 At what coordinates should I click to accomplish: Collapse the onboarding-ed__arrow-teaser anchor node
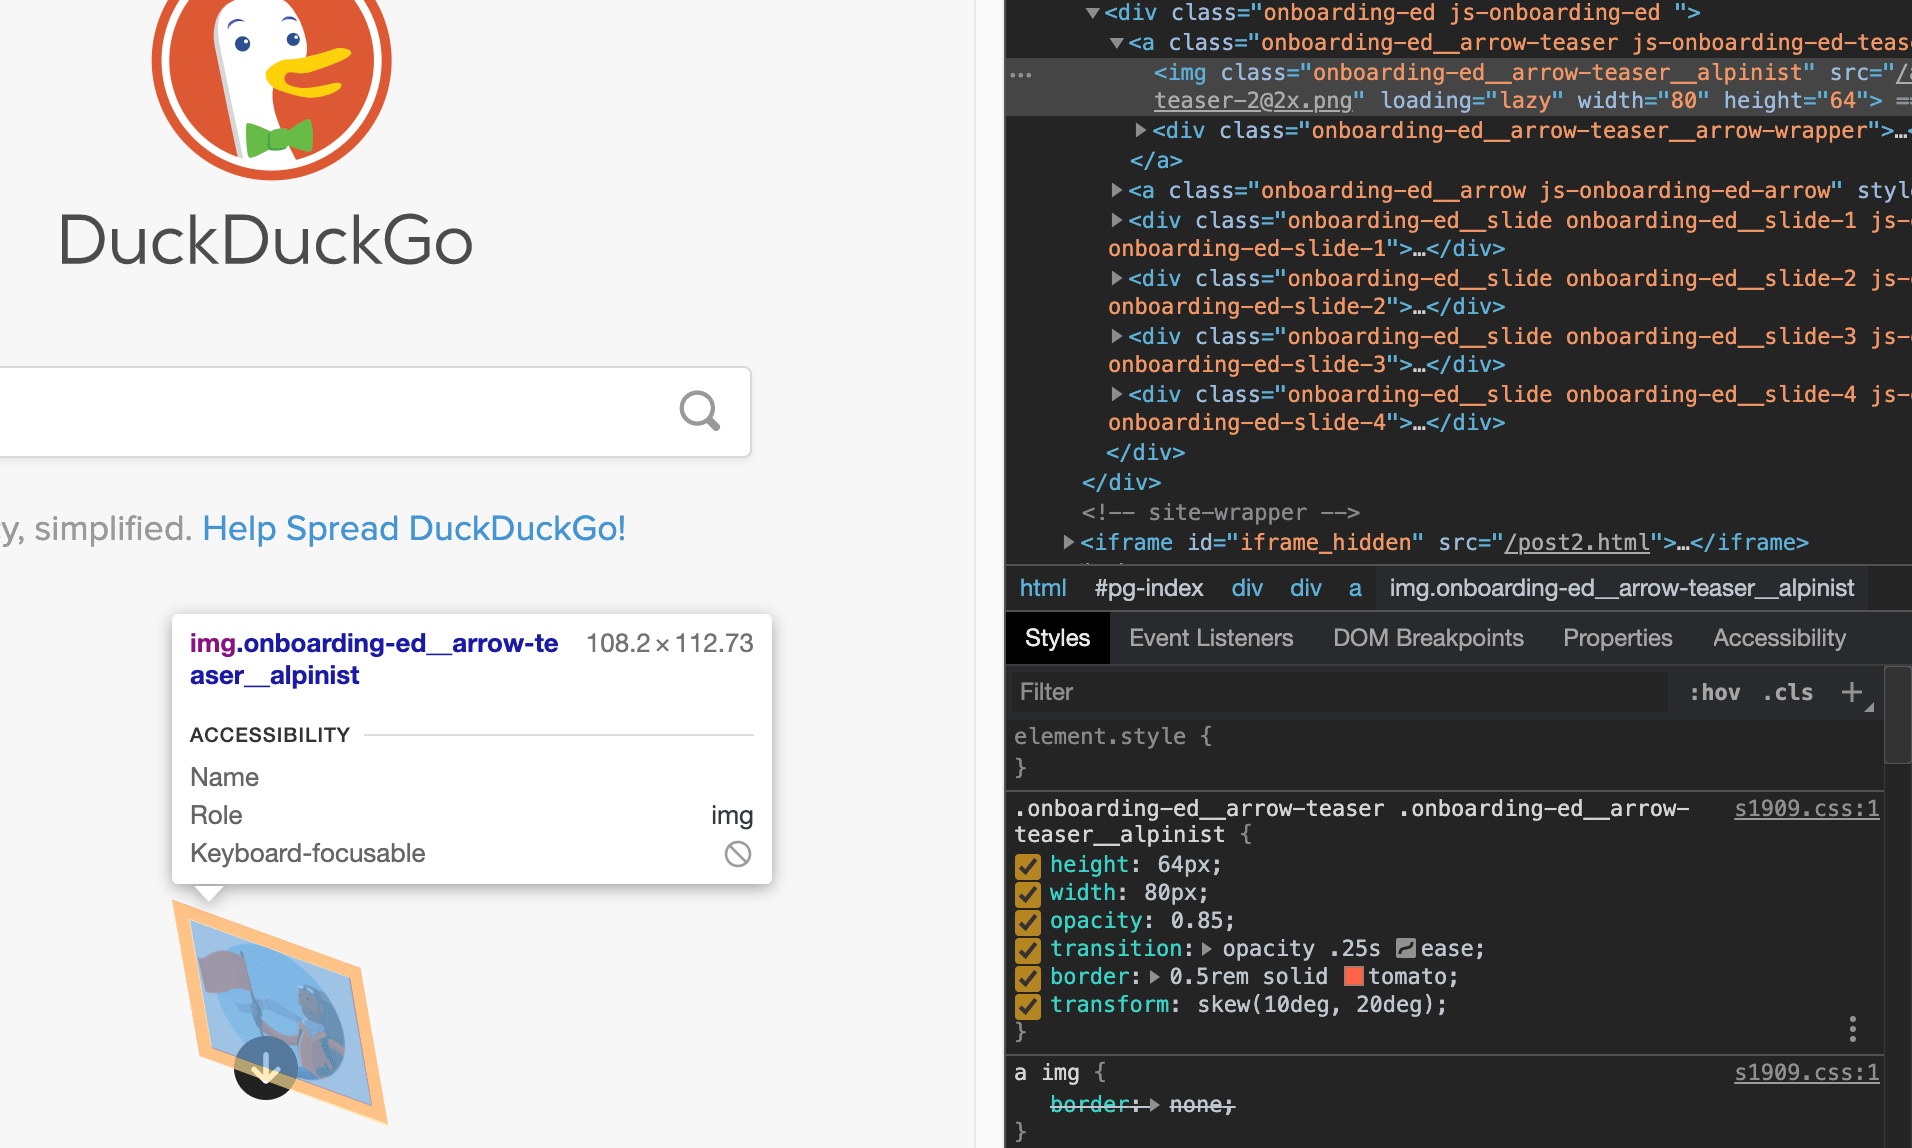(1117, 43)
